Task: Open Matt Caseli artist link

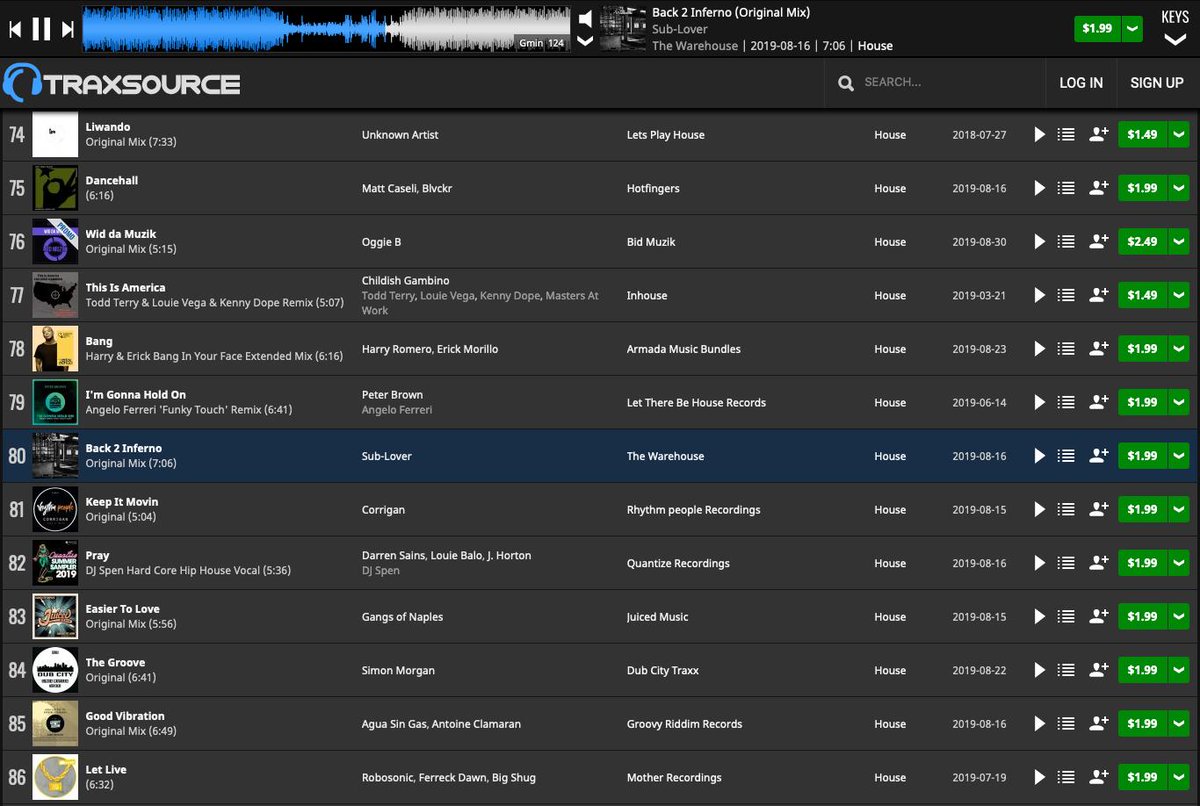Action: tap(389, 188)
